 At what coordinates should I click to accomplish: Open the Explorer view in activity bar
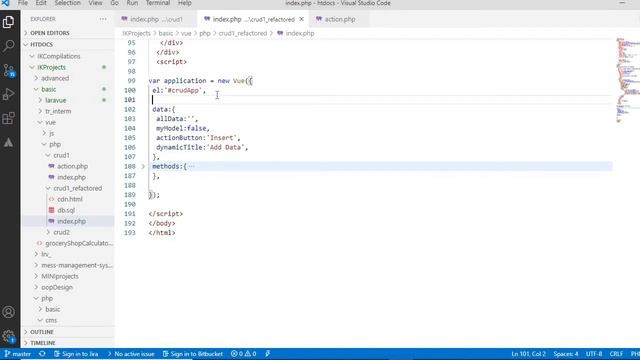click(x=9, y=22)
